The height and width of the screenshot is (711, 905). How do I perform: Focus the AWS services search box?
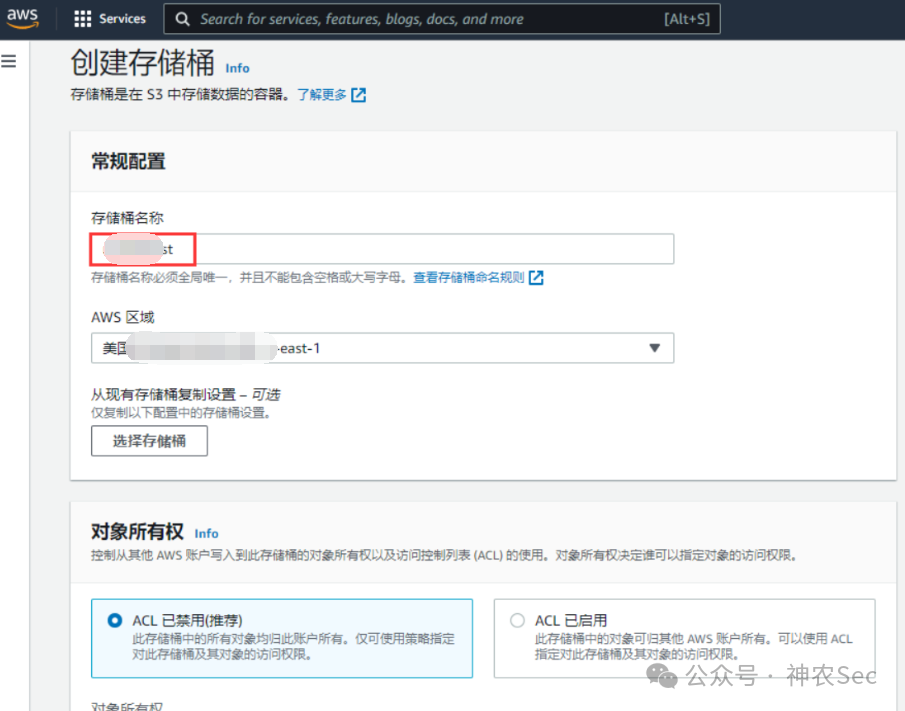(442, 19)
